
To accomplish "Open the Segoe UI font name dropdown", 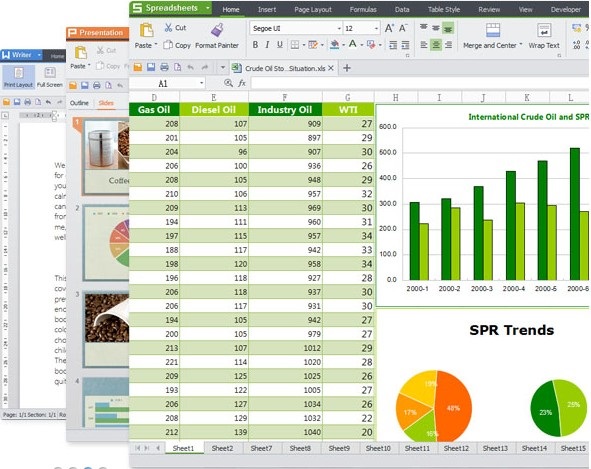I will pyautogui.click(x=339, y=28).
